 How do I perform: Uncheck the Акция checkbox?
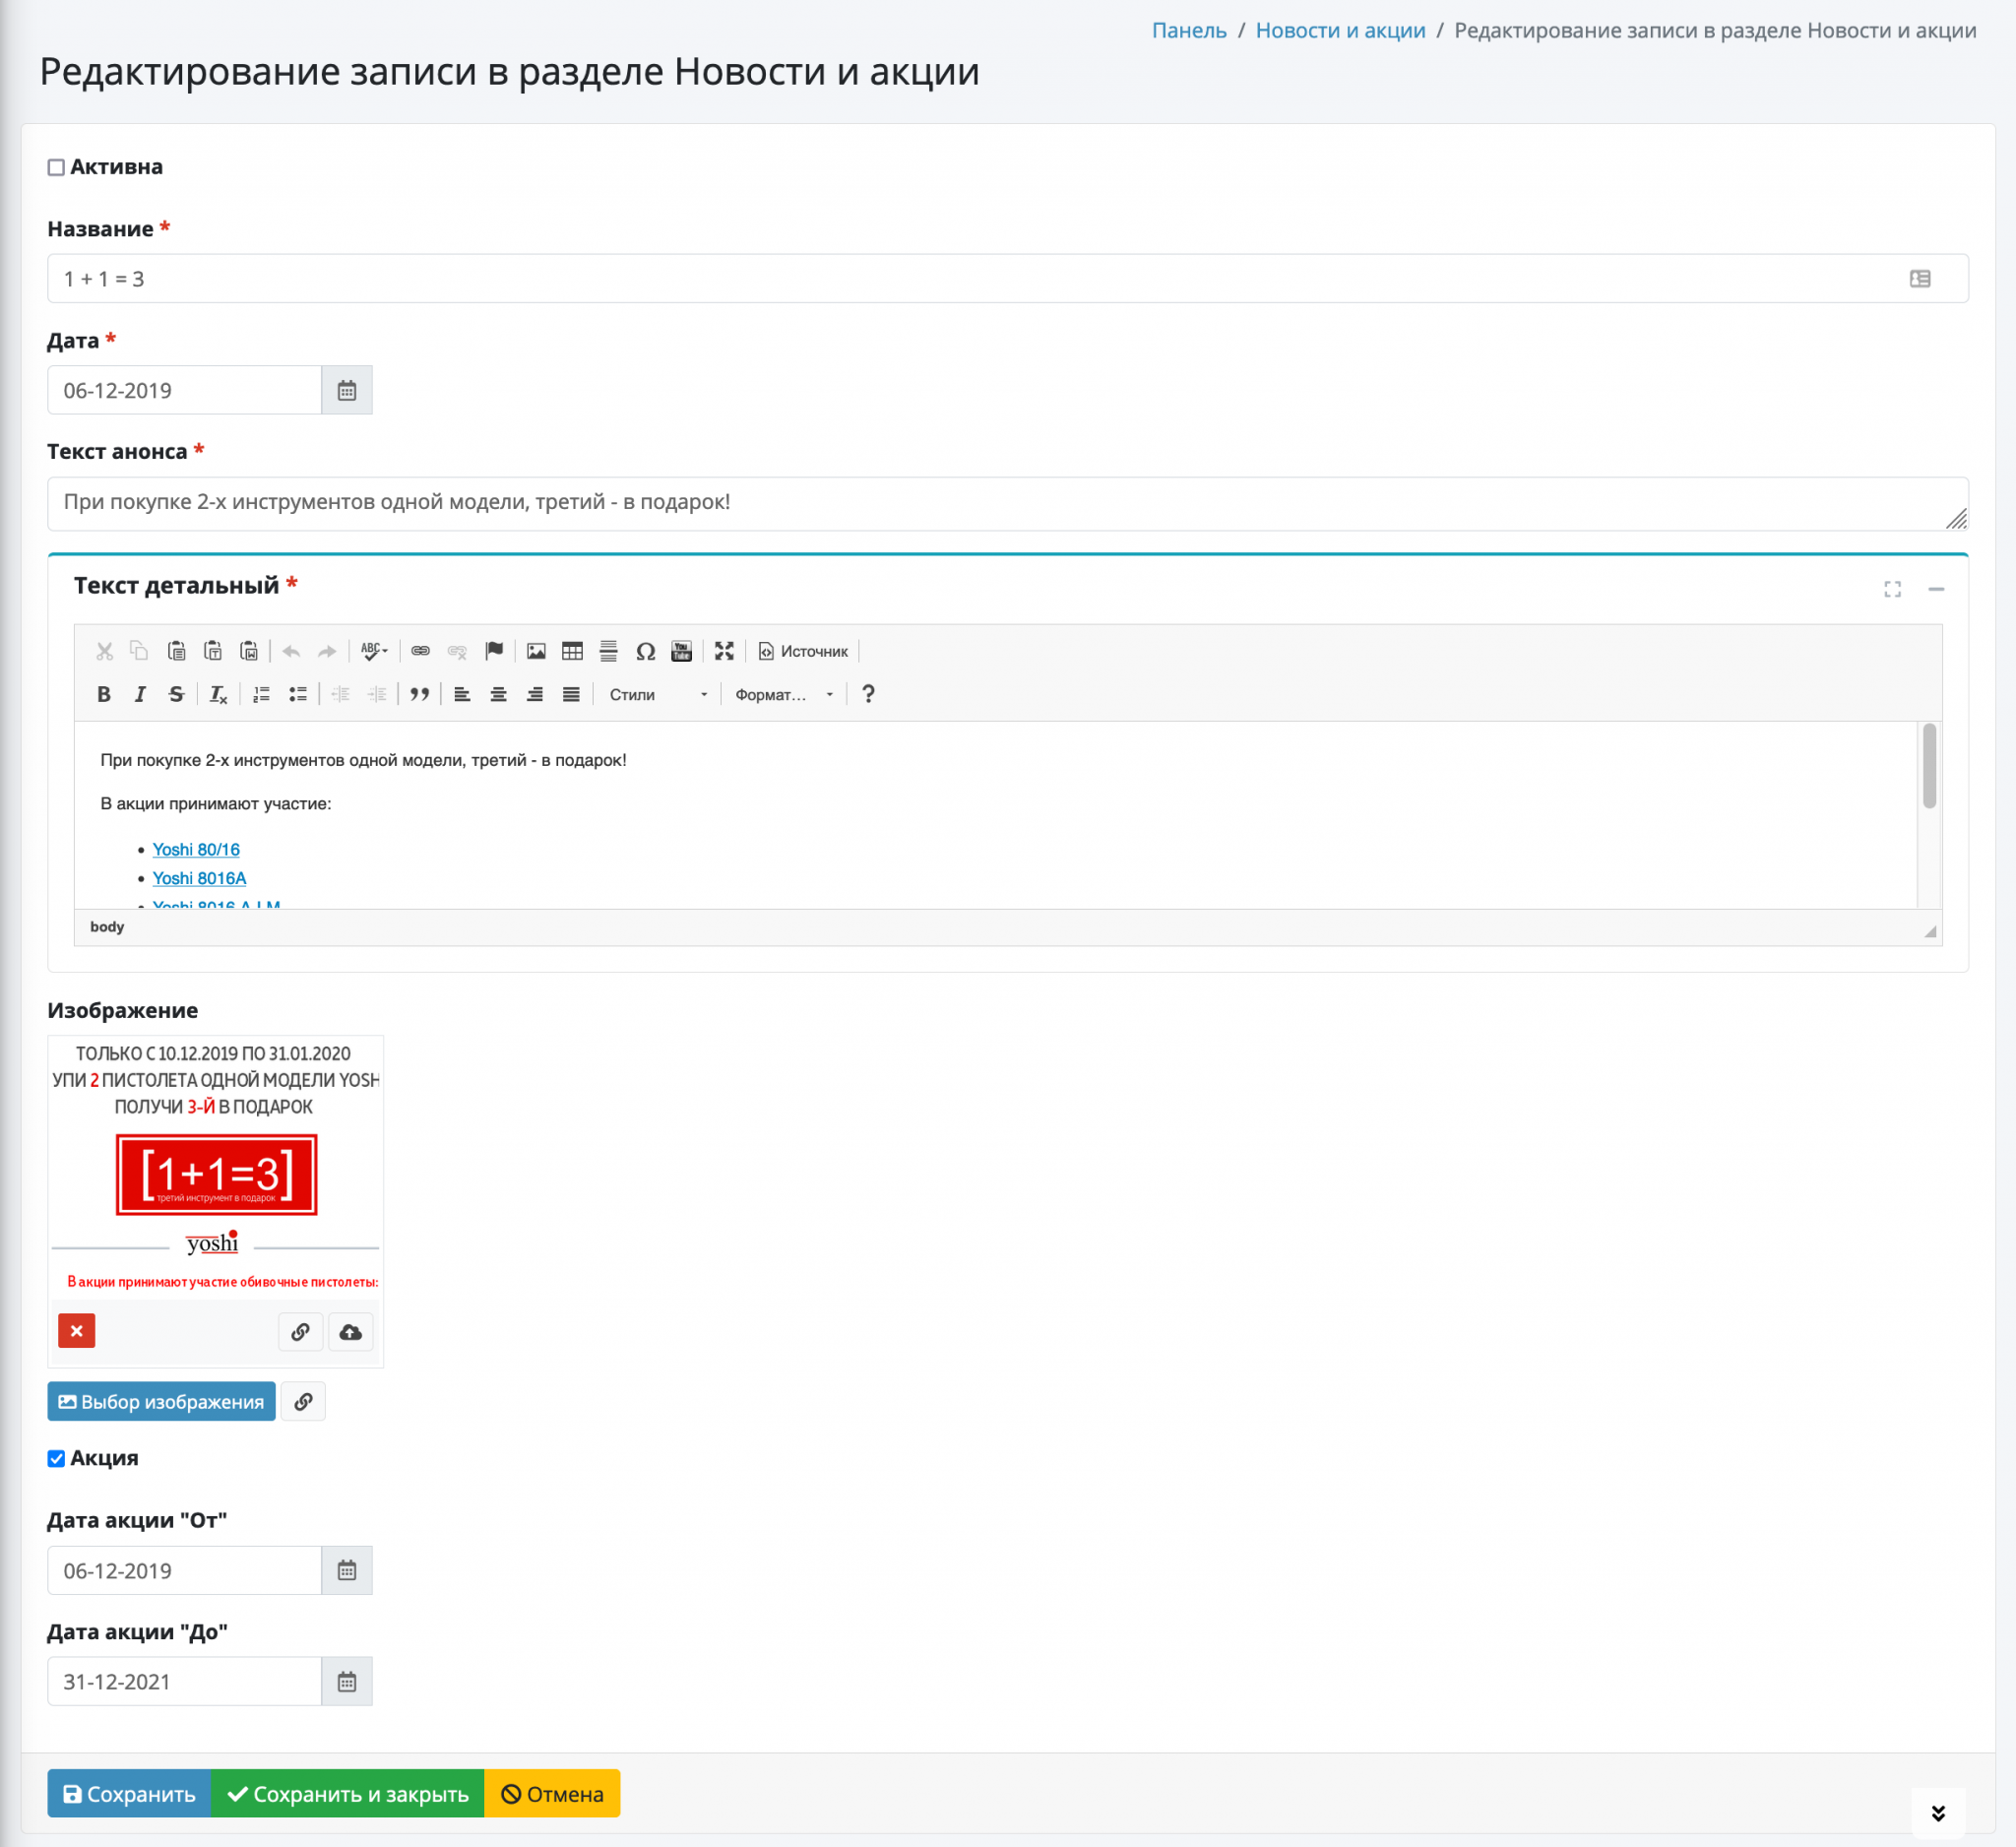click(x=56, y=1459)
